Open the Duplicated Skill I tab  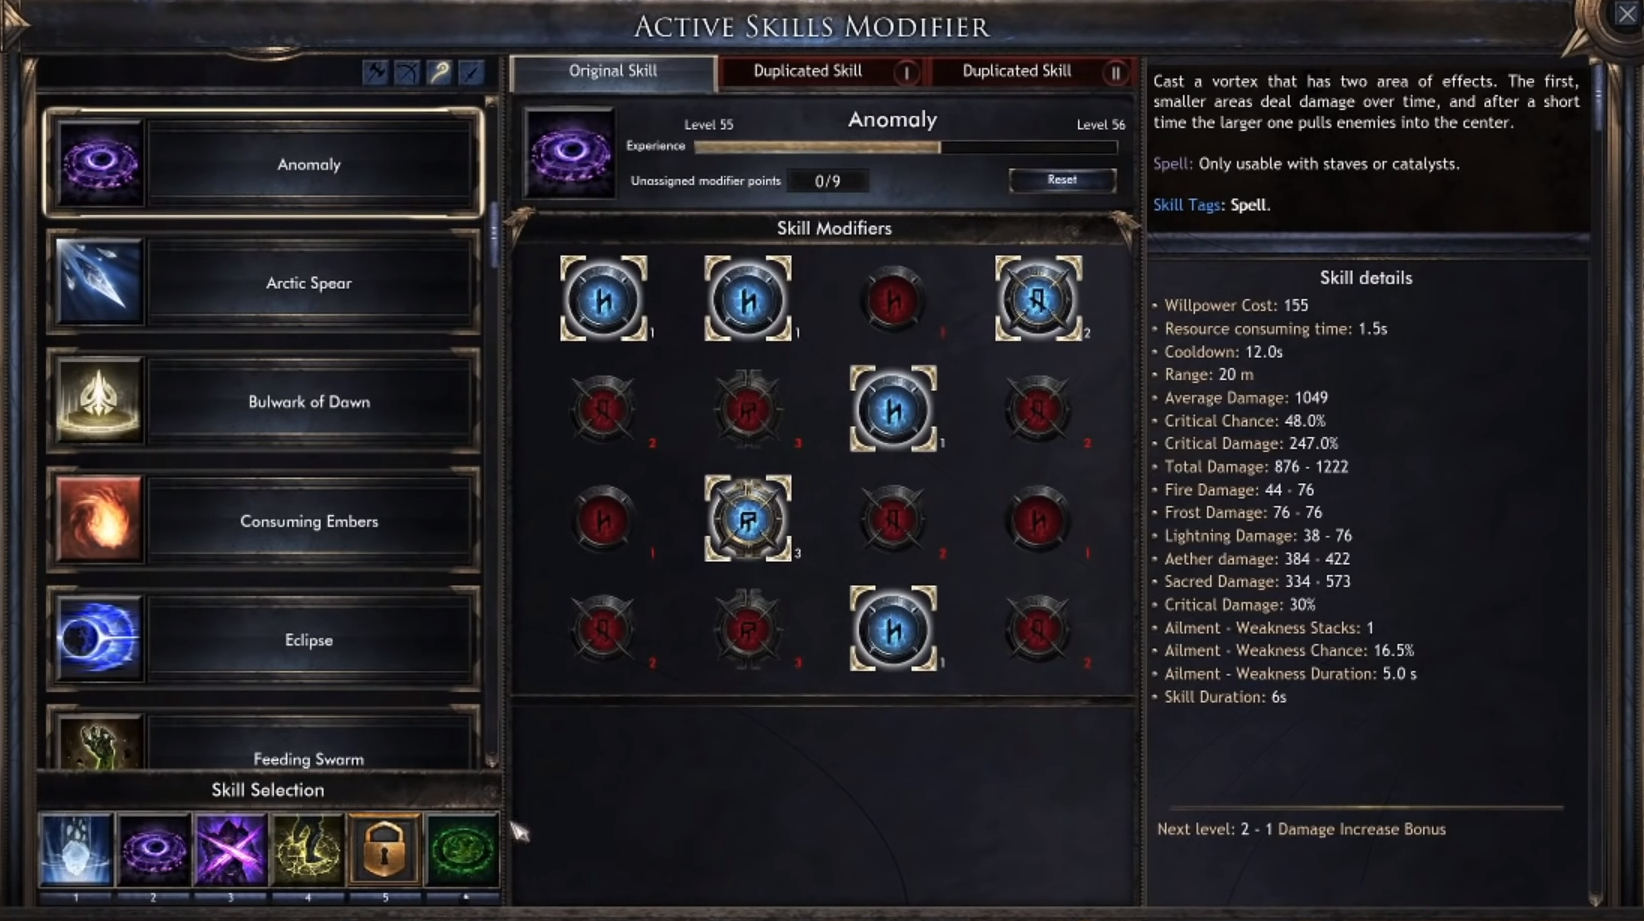[x=824, y=72]
